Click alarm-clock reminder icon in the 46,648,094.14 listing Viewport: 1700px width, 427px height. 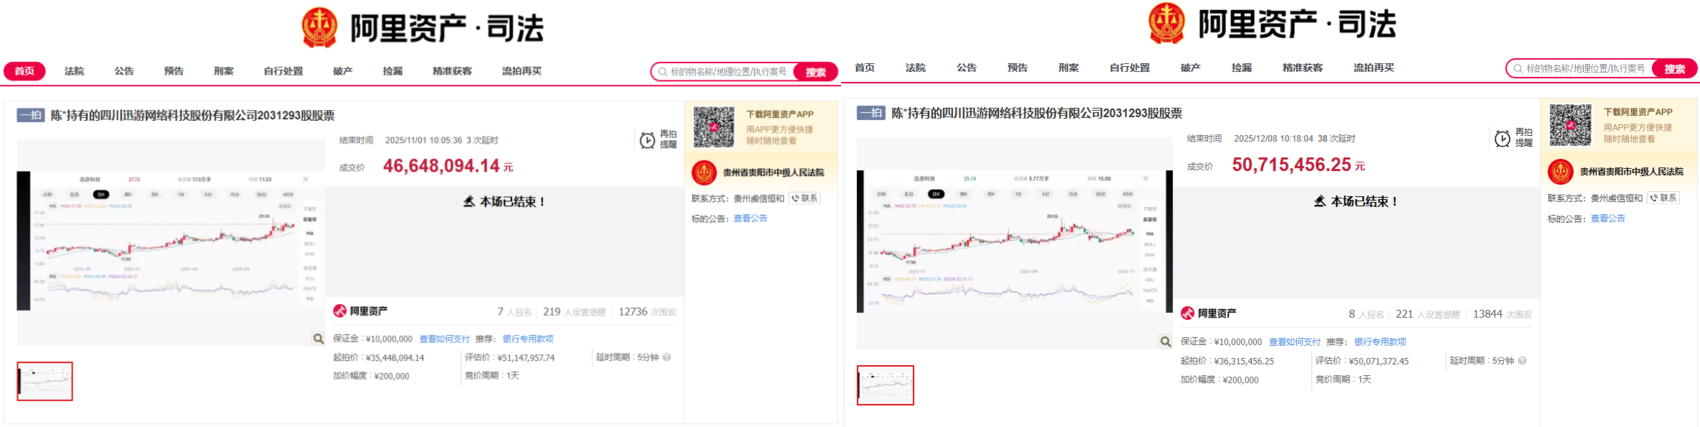point(647,141)
